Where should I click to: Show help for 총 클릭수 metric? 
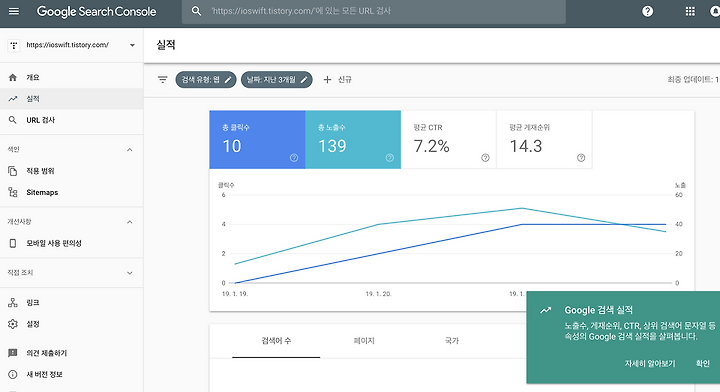(294, 158)
